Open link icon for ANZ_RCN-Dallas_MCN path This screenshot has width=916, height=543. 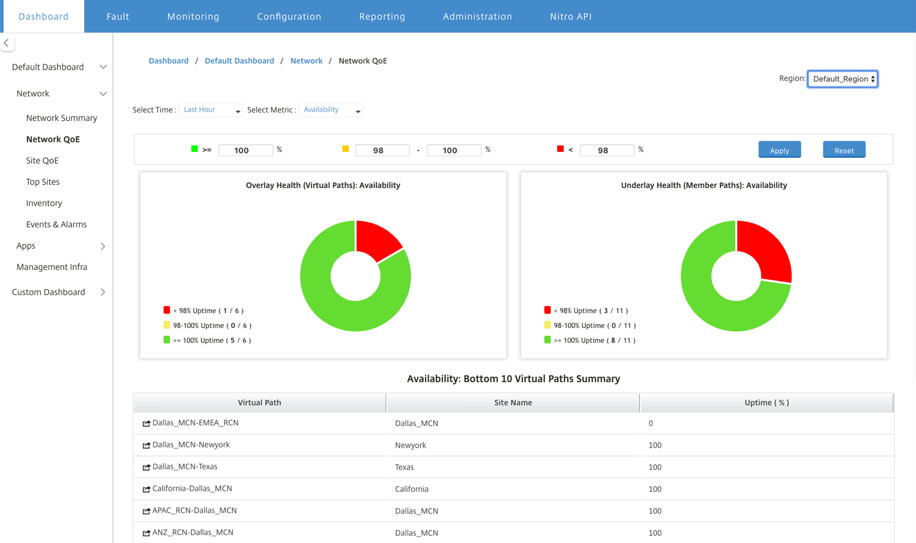[x=146, y=533]
